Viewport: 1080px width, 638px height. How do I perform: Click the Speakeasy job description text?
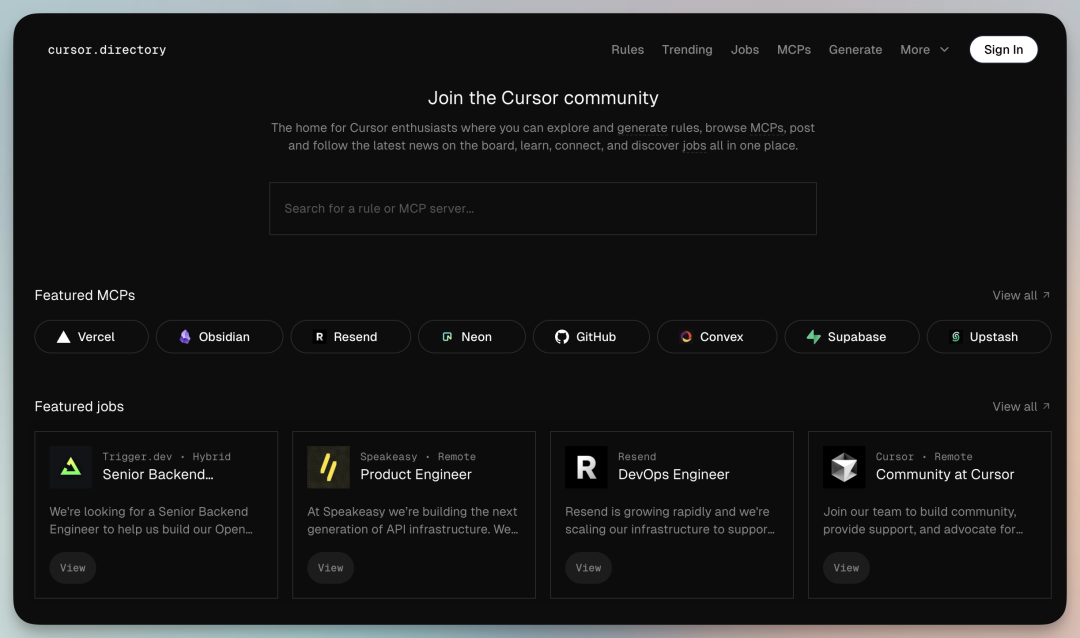coord(412,520)
